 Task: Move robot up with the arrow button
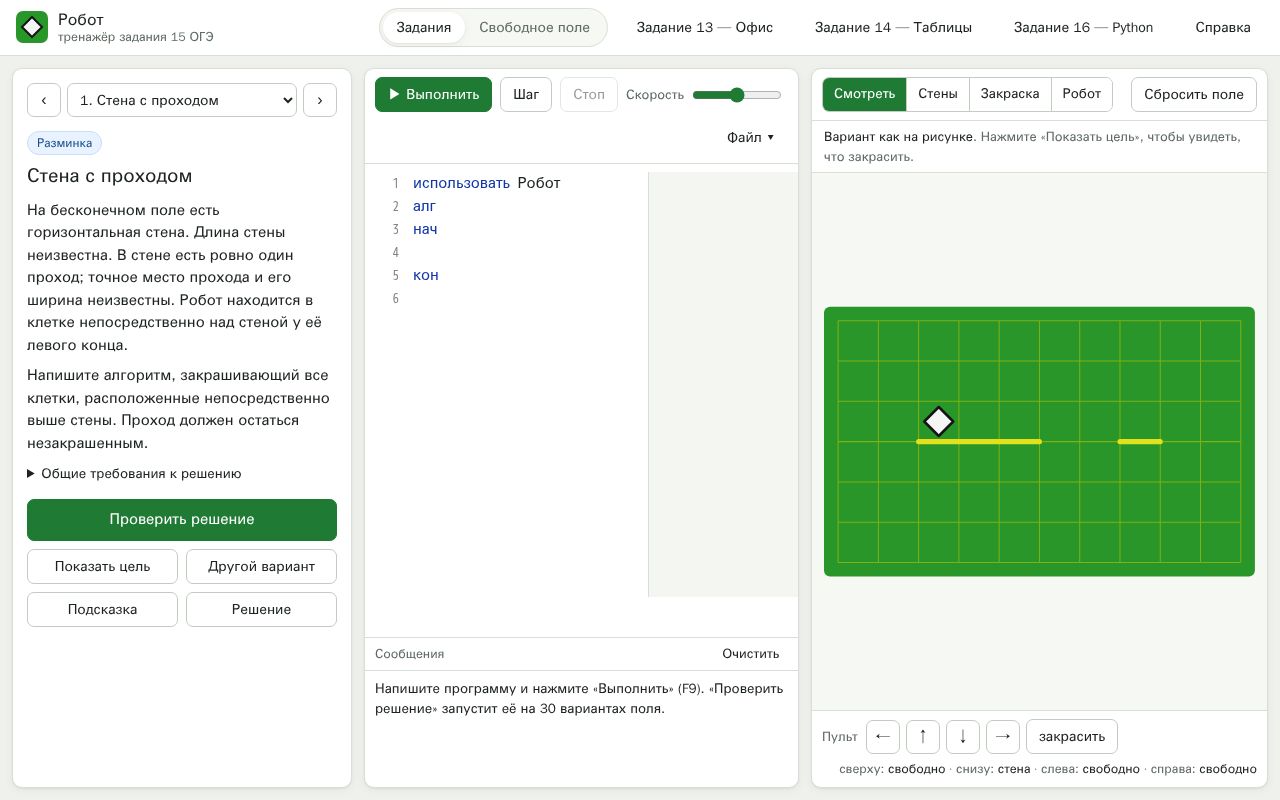(x=923, y=736)
